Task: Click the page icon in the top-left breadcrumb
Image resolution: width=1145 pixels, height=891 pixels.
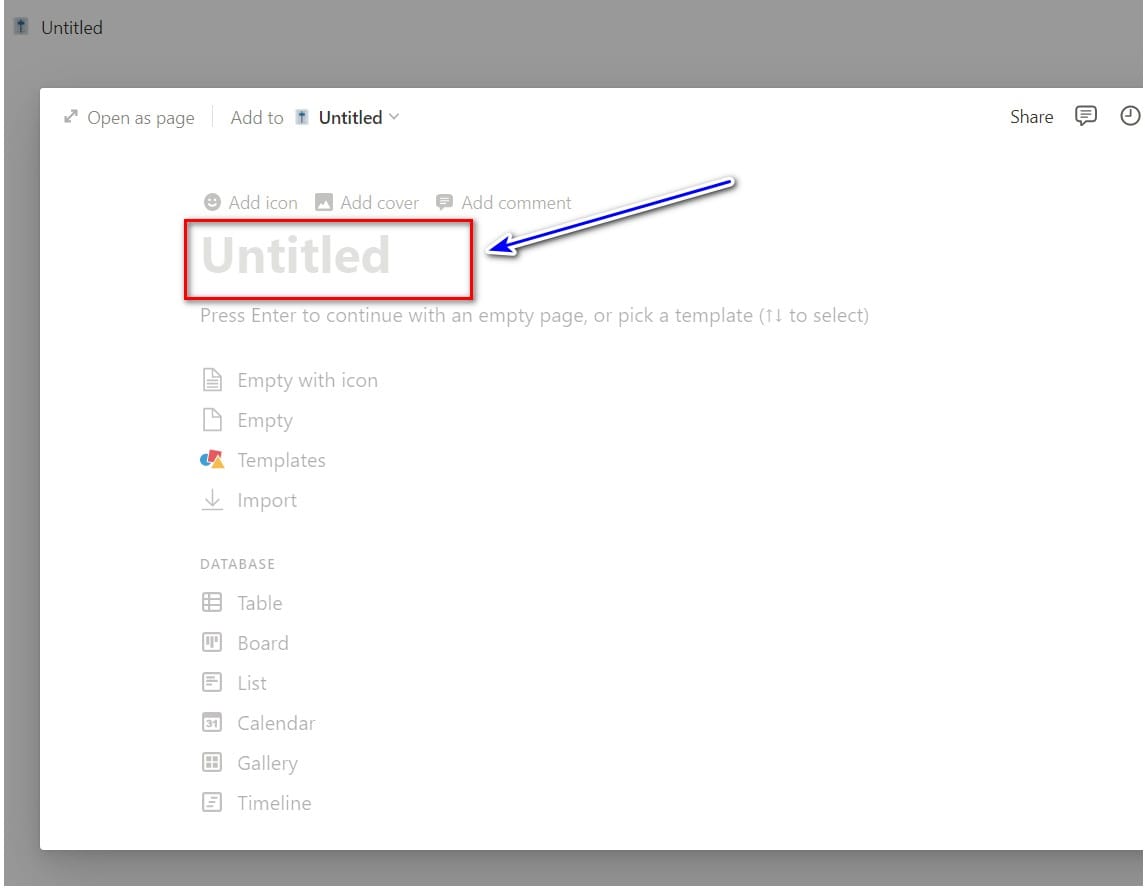Action: tap(21, 27)
